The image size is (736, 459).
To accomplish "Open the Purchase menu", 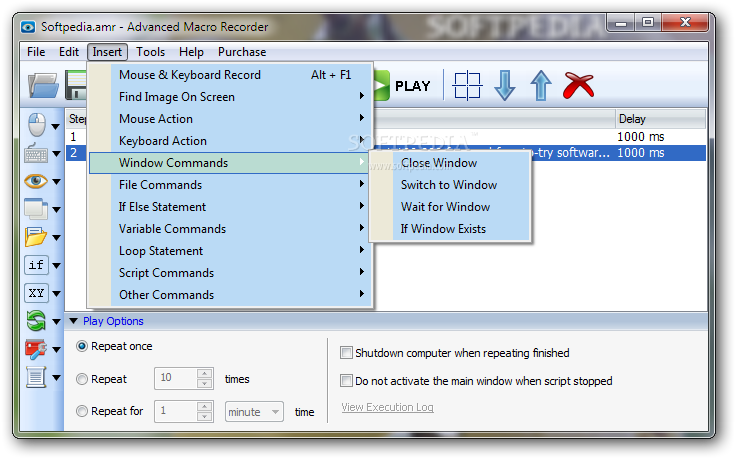I will click(242, 52).
